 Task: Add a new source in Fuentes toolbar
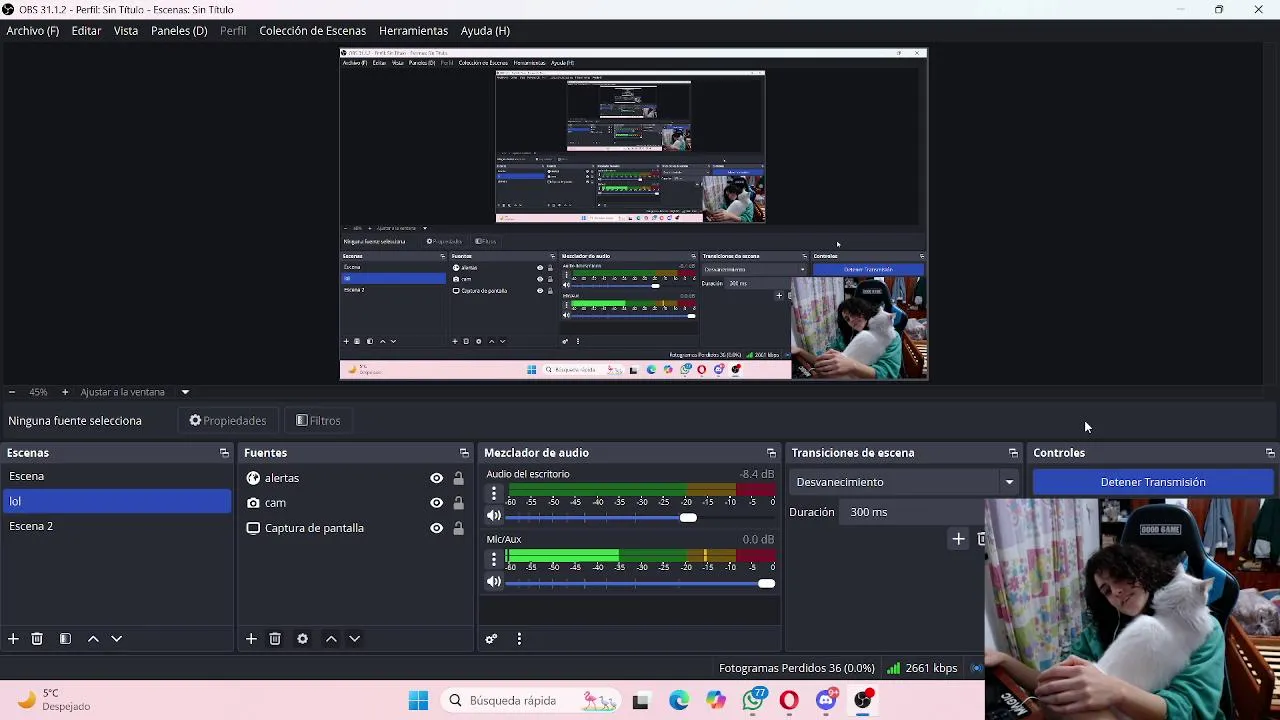click(x=251, y=639)
